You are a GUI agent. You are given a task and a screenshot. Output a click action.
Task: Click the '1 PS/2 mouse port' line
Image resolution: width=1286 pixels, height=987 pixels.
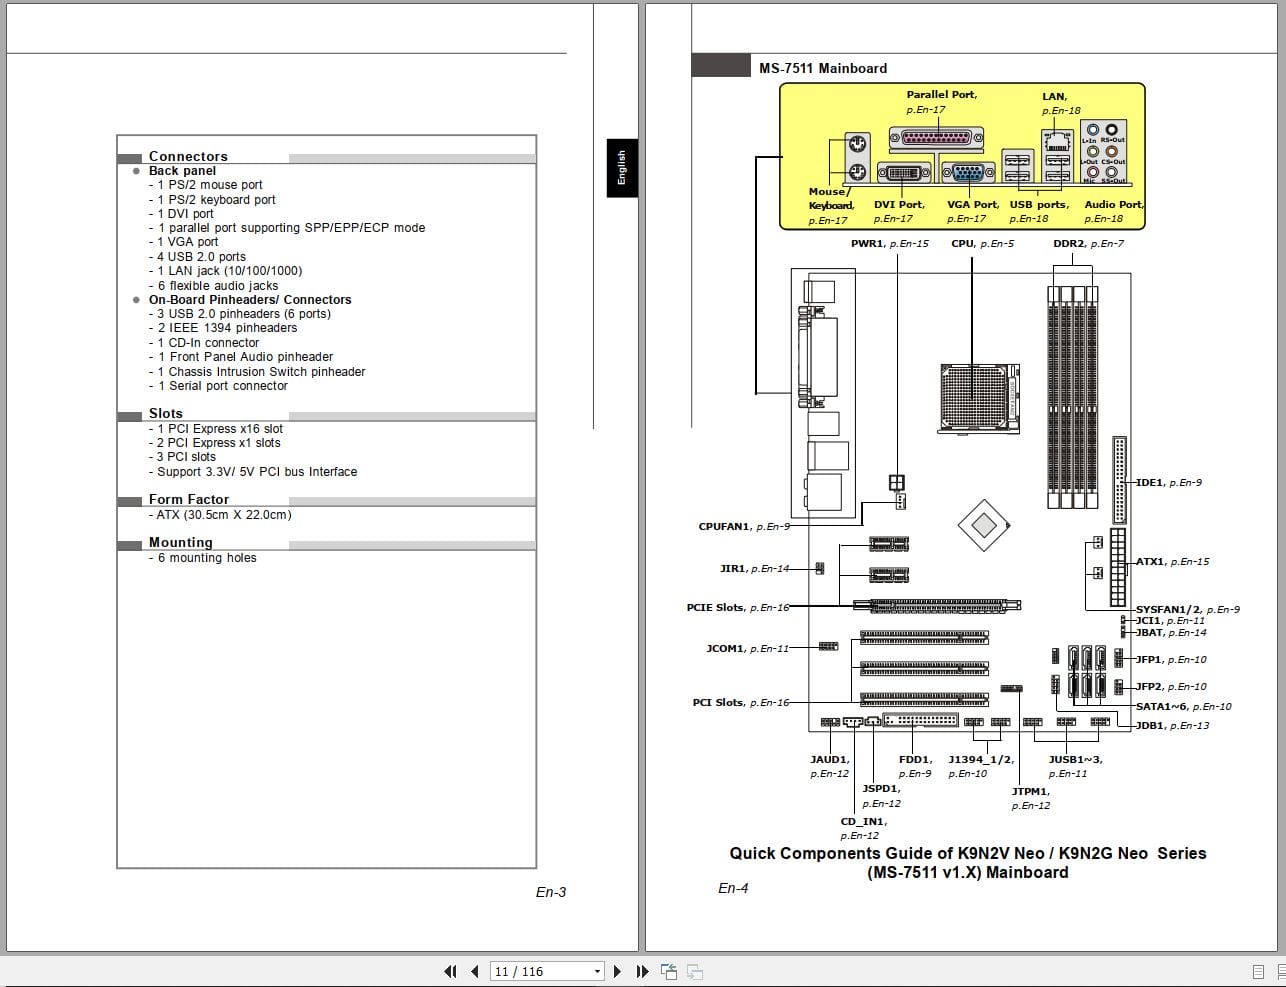point(206,184)
